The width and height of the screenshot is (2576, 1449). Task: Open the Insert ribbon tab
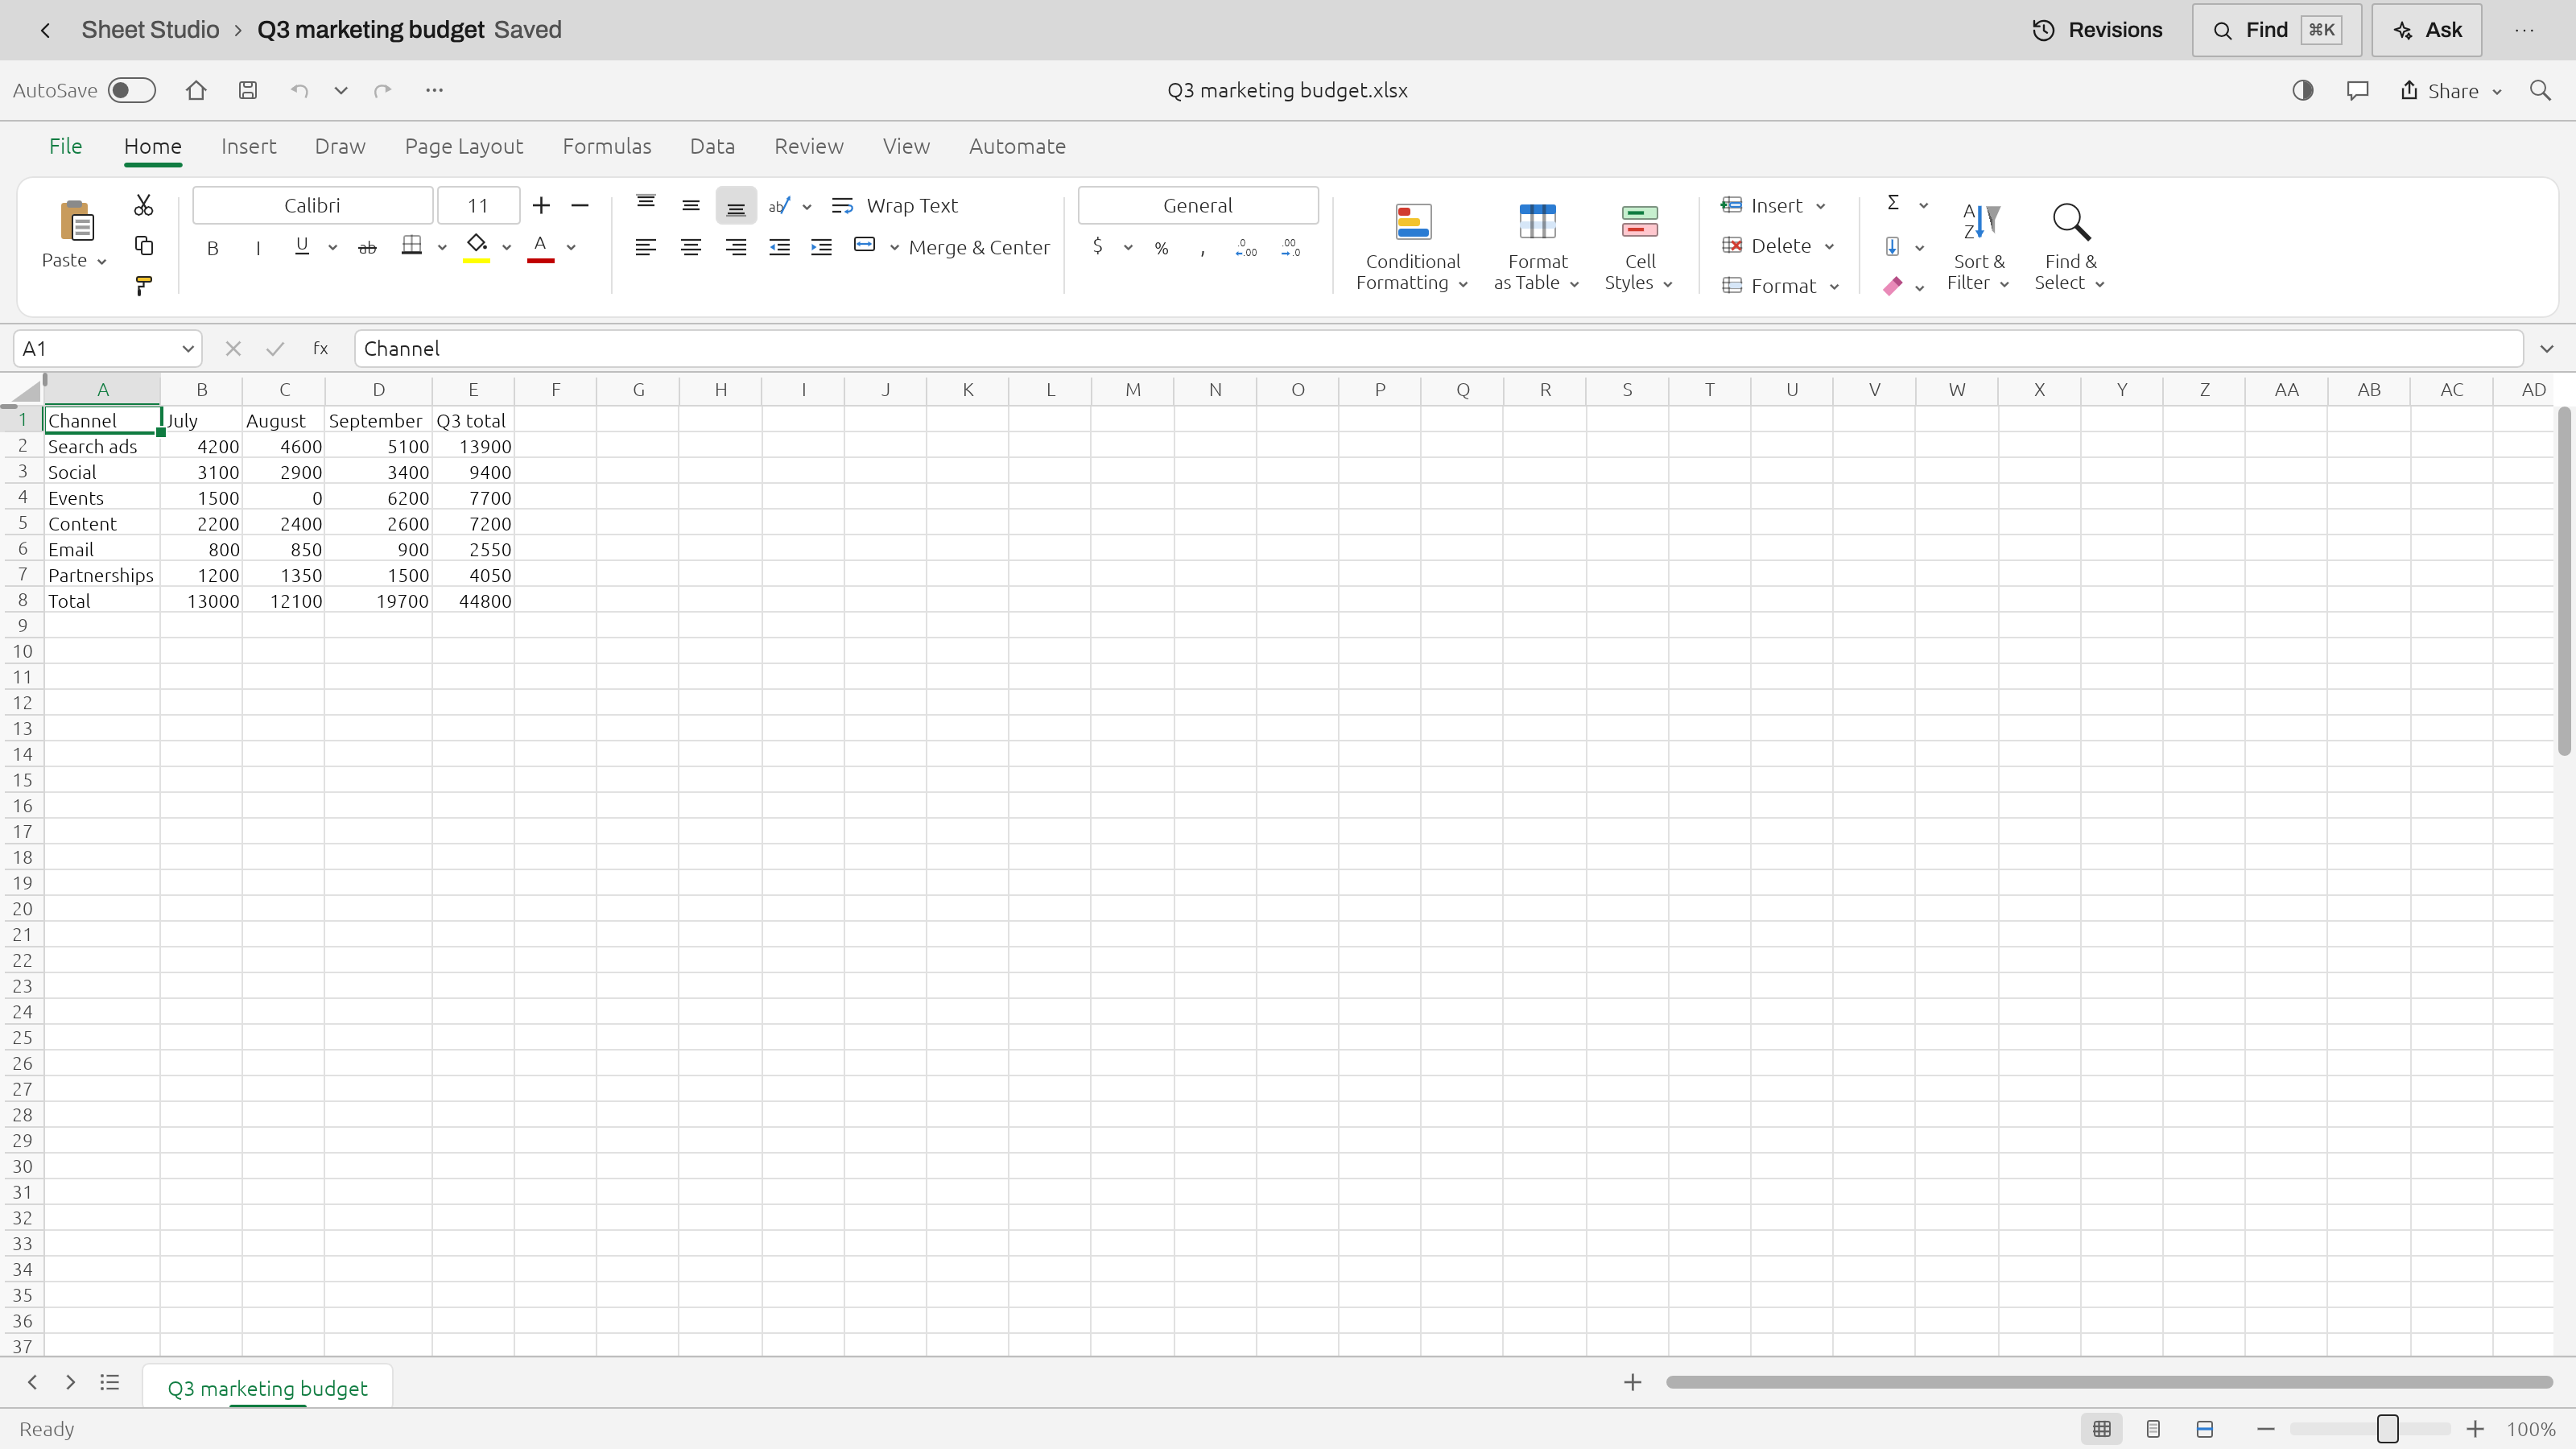coord(248,146)
